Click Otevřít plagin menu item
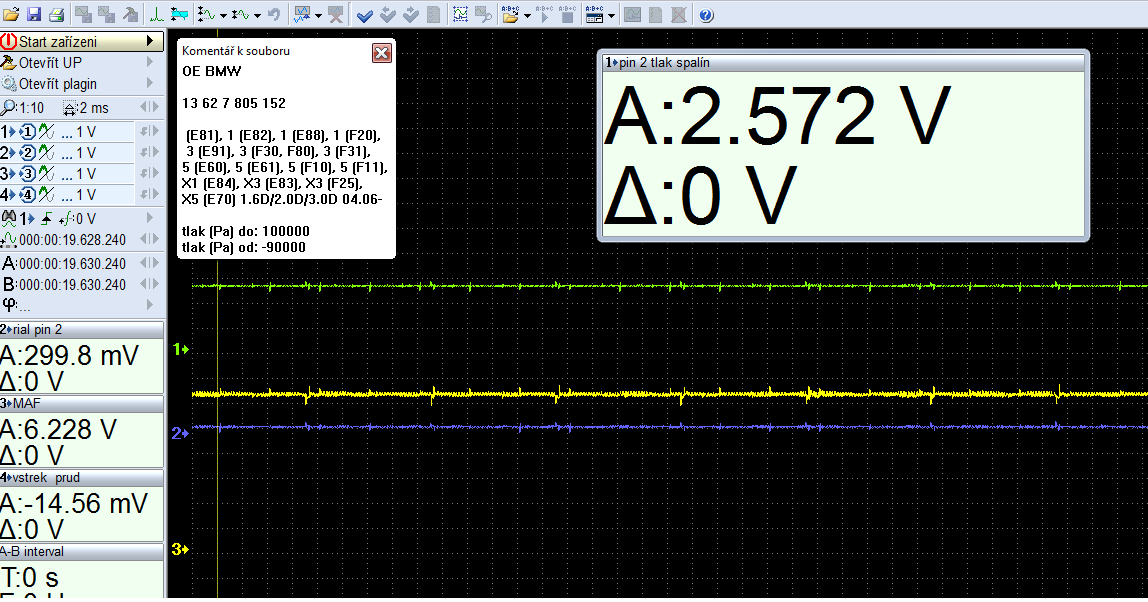 (x=81, y=83)
